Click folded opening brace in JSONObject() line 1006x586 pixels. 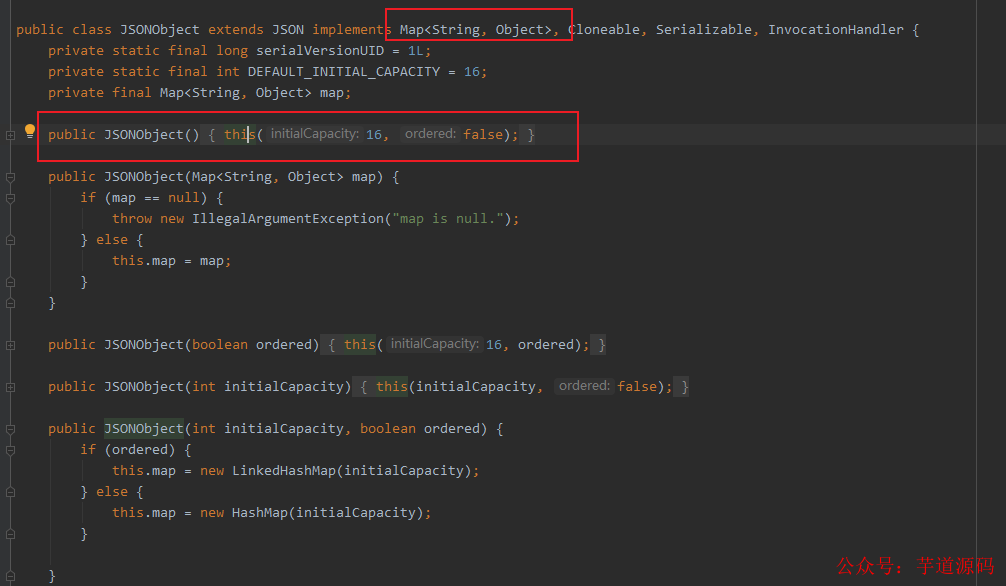tap(211, 135)
